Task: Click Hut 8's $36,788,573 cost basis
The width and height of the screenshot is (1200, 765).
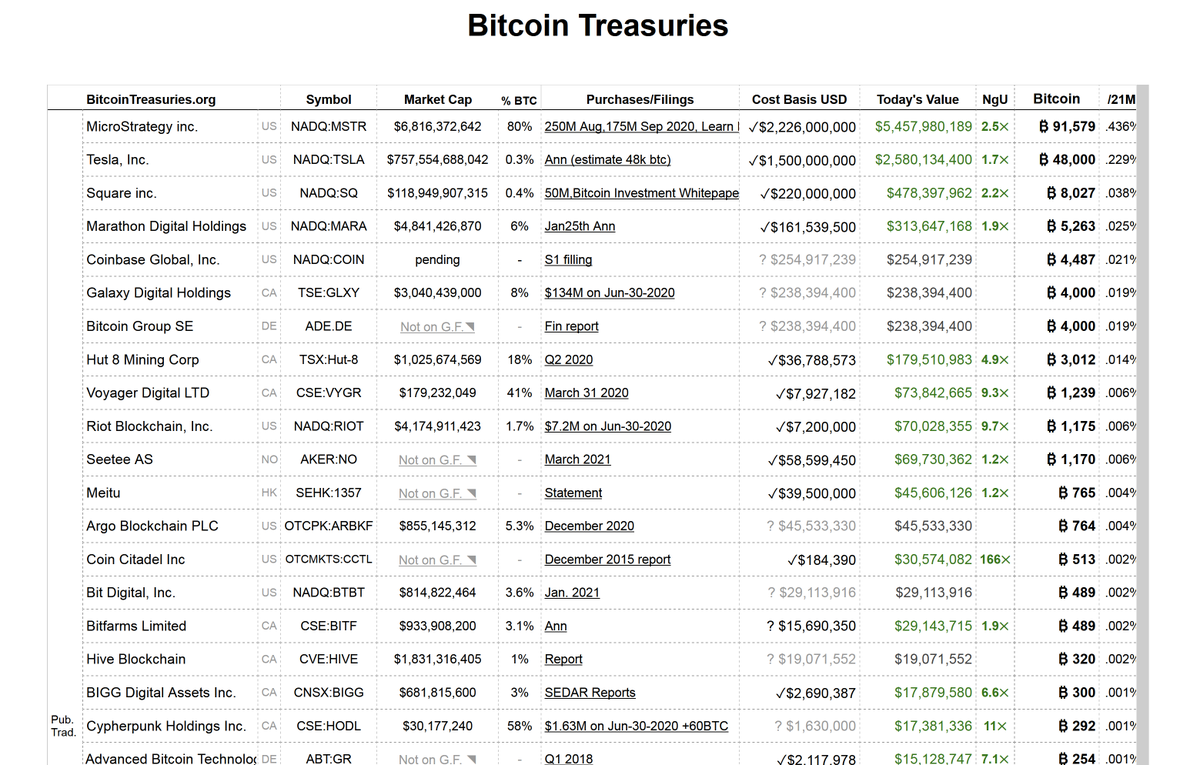Action: pyautogui.click(x=811, y=360)
